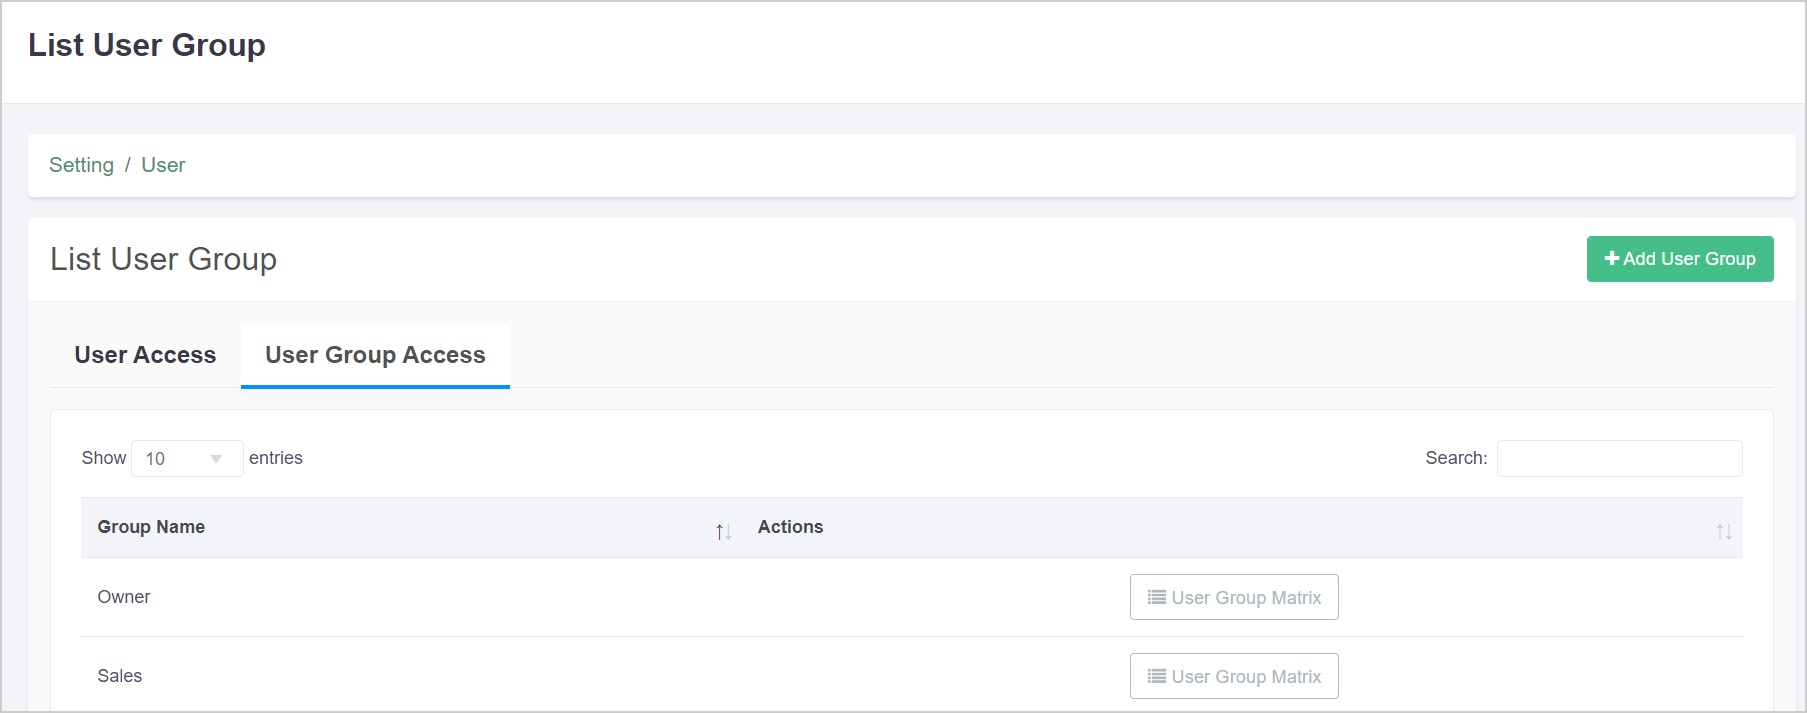Click the Group Name column header

[x=151, y=527]
